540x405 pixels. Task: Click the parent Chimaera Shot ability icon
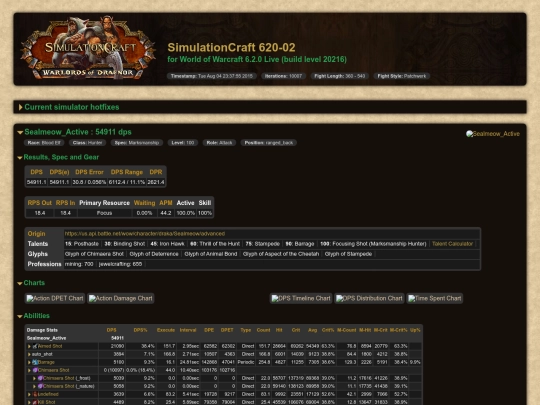click(x=35, y=370)
